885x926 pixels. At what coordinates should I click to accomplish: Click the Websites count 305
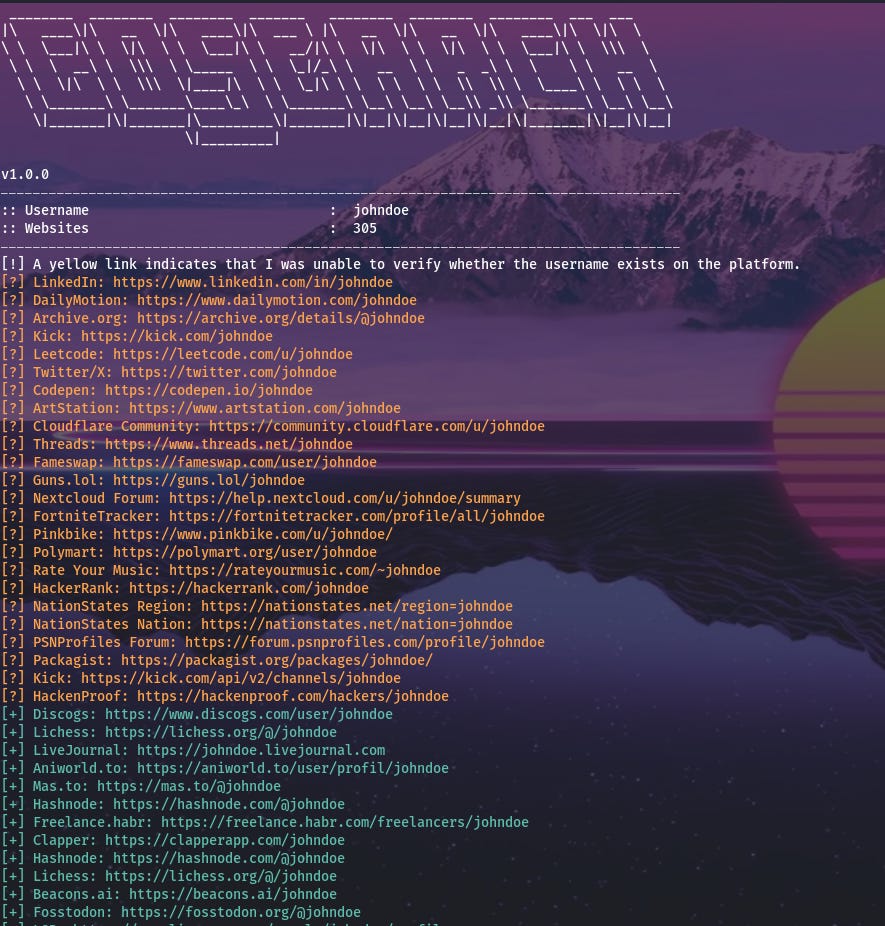(365, 229)
